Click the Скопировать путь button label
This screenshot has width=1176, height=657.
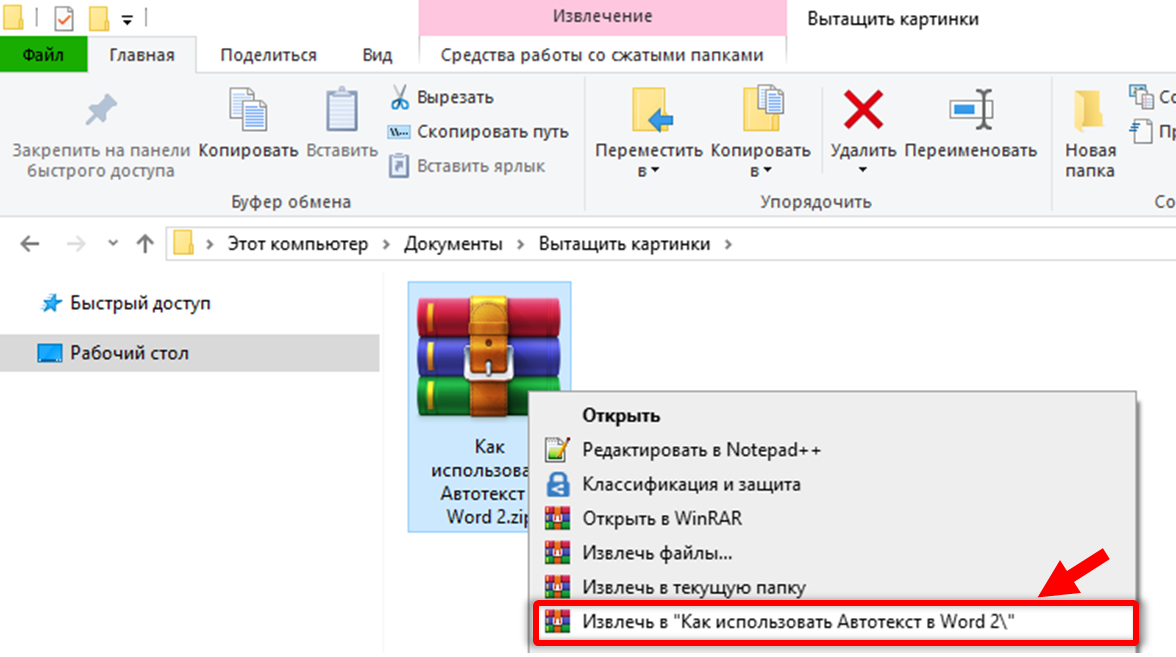[493, 132]
